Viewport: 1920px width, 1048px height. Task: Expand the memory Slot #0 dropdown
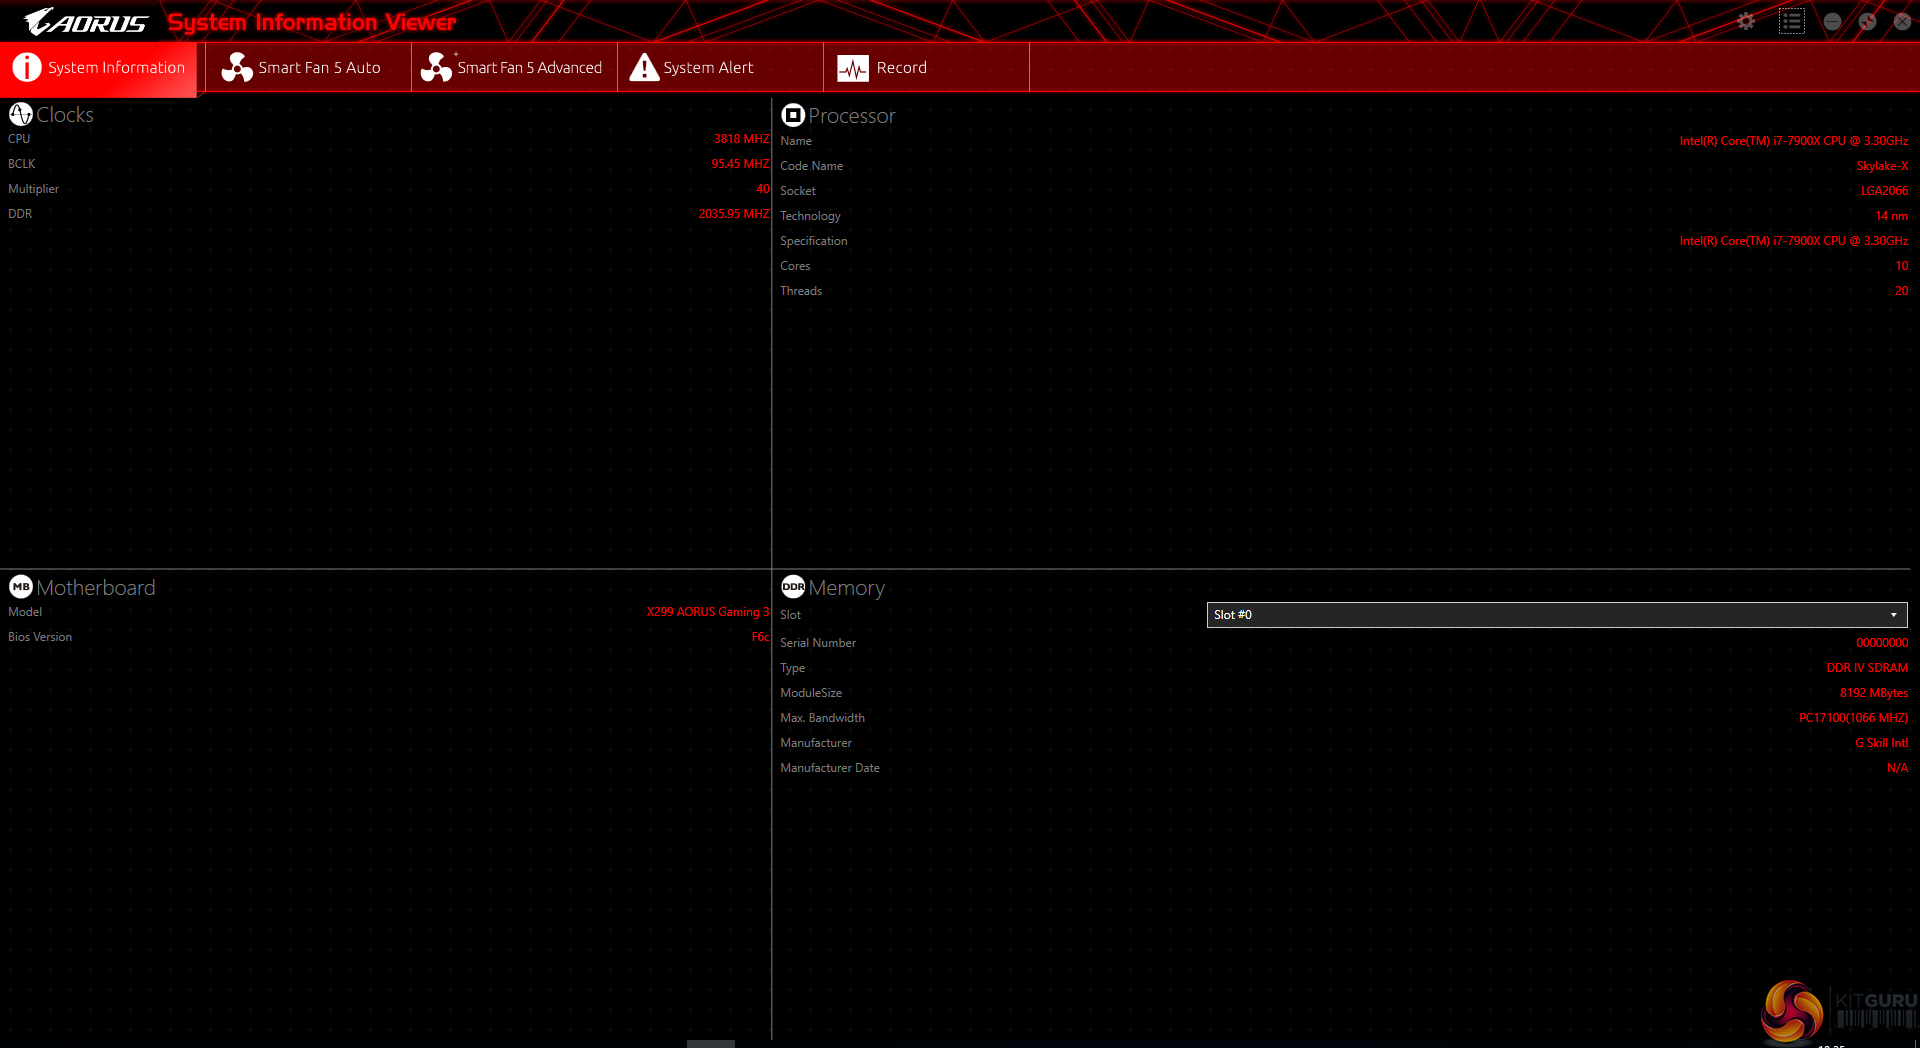click(x=1557, y=615)
